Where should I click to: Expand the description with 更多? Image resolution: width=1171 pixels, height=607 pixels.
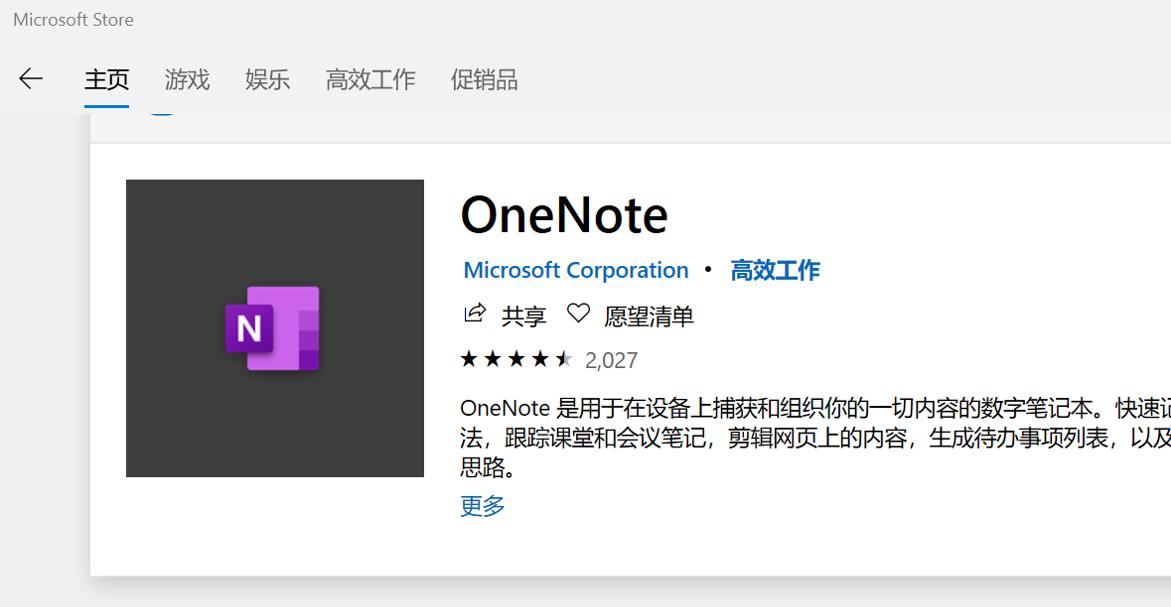point(482,505)
